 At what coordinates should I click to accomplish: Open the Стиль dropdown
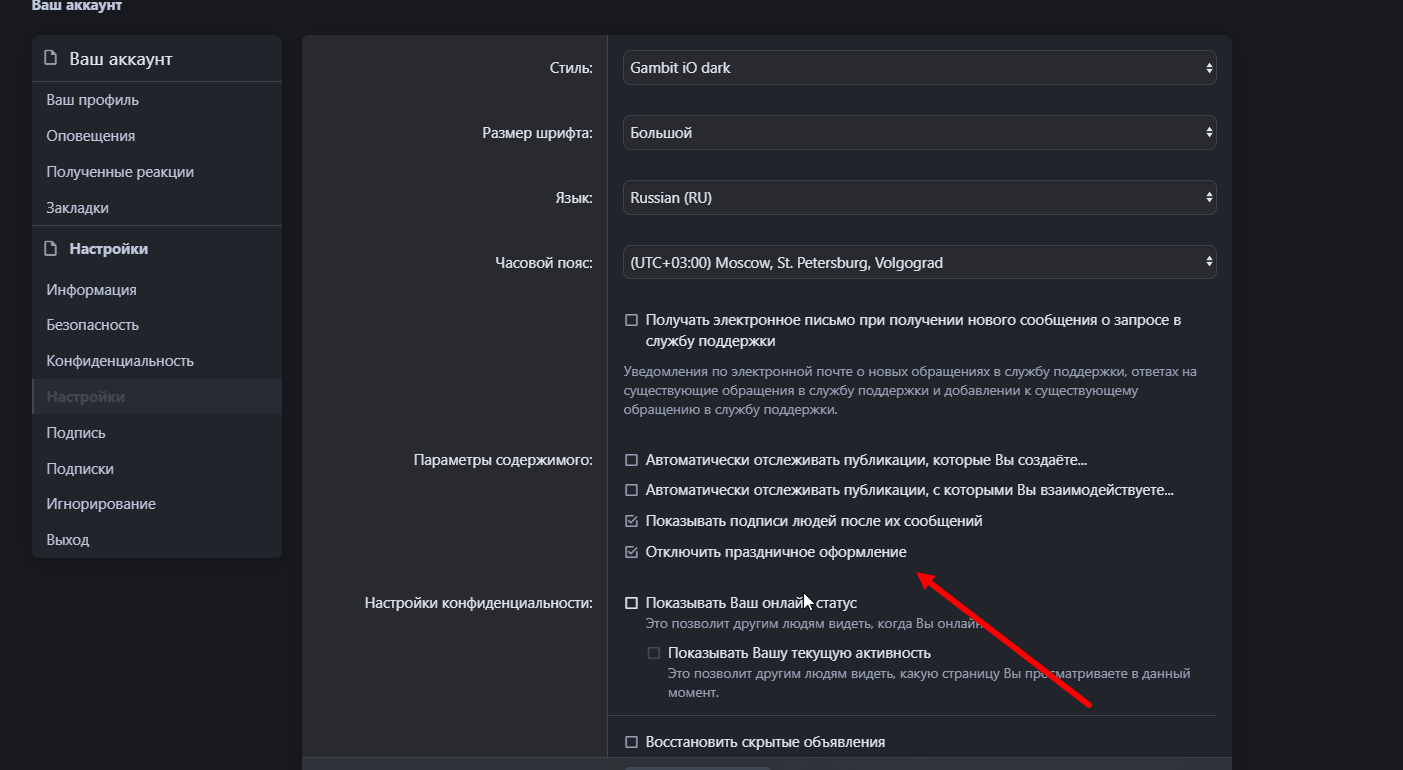pyautogui.click(x=919, y=68)
